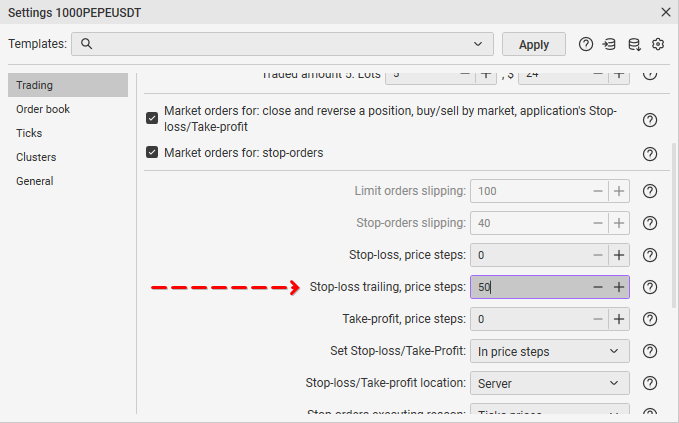Increase Stop-orders slipping with plus

pos(619,223)
